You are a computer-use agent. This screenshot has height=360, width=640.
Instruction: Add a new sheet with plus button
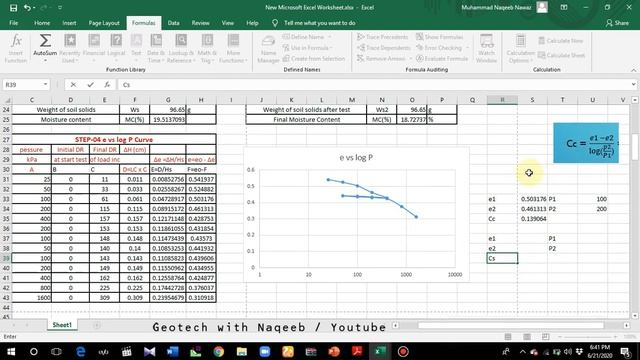coord(97,325)
